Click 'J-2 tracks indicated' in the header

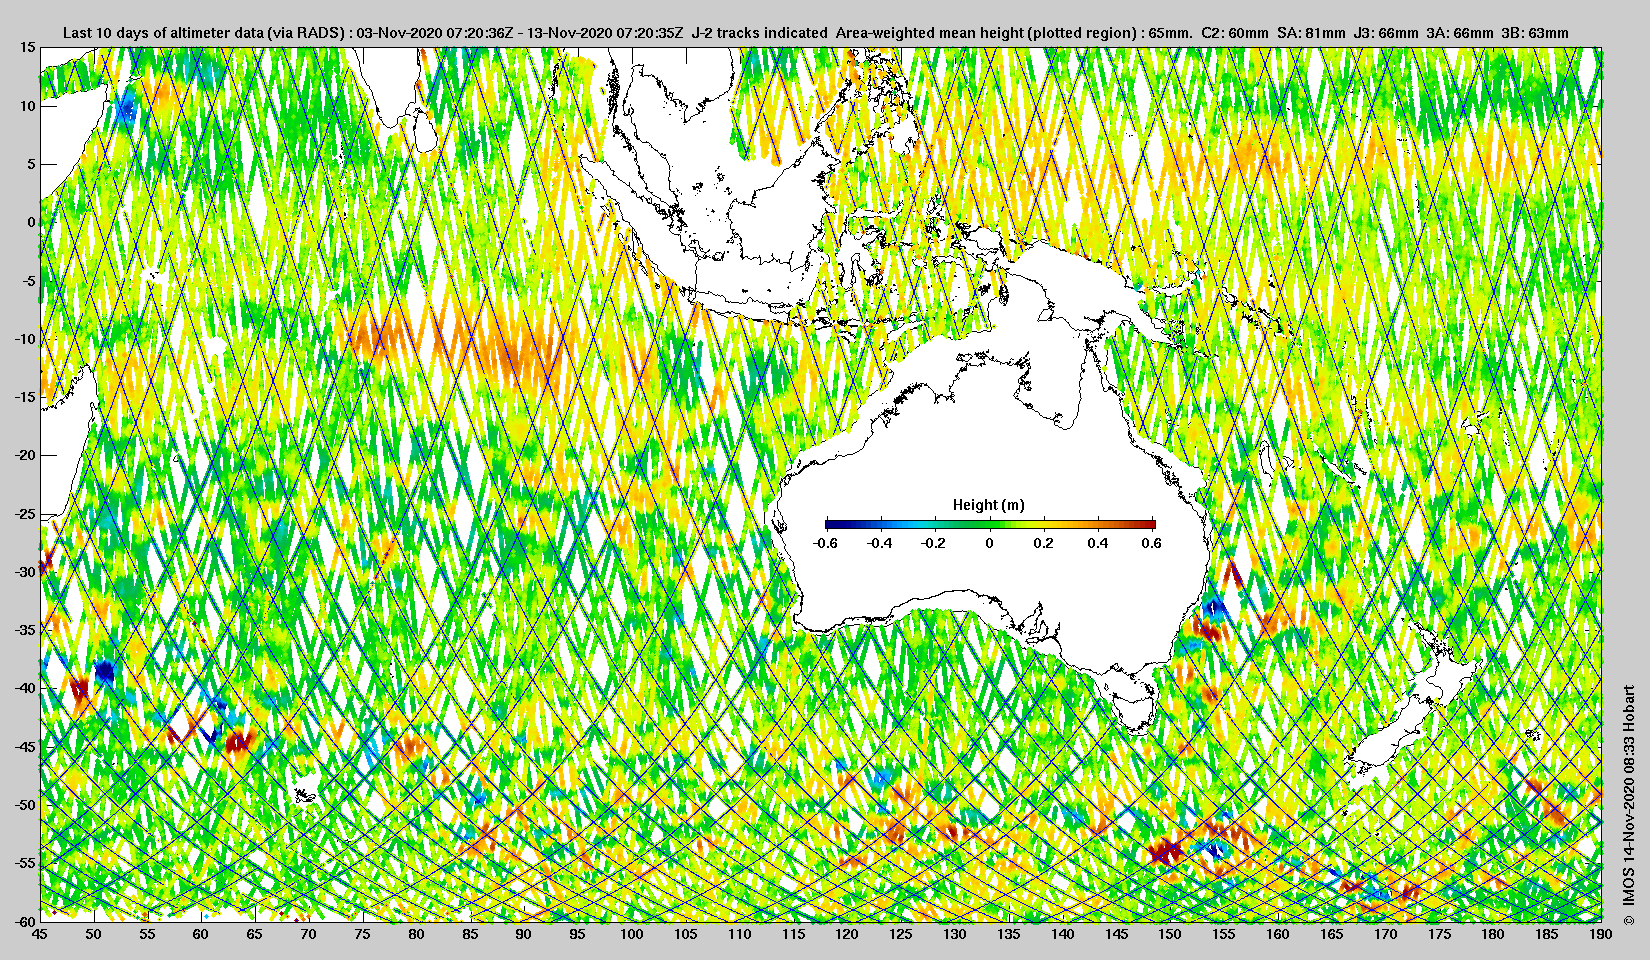click(759, 33)
